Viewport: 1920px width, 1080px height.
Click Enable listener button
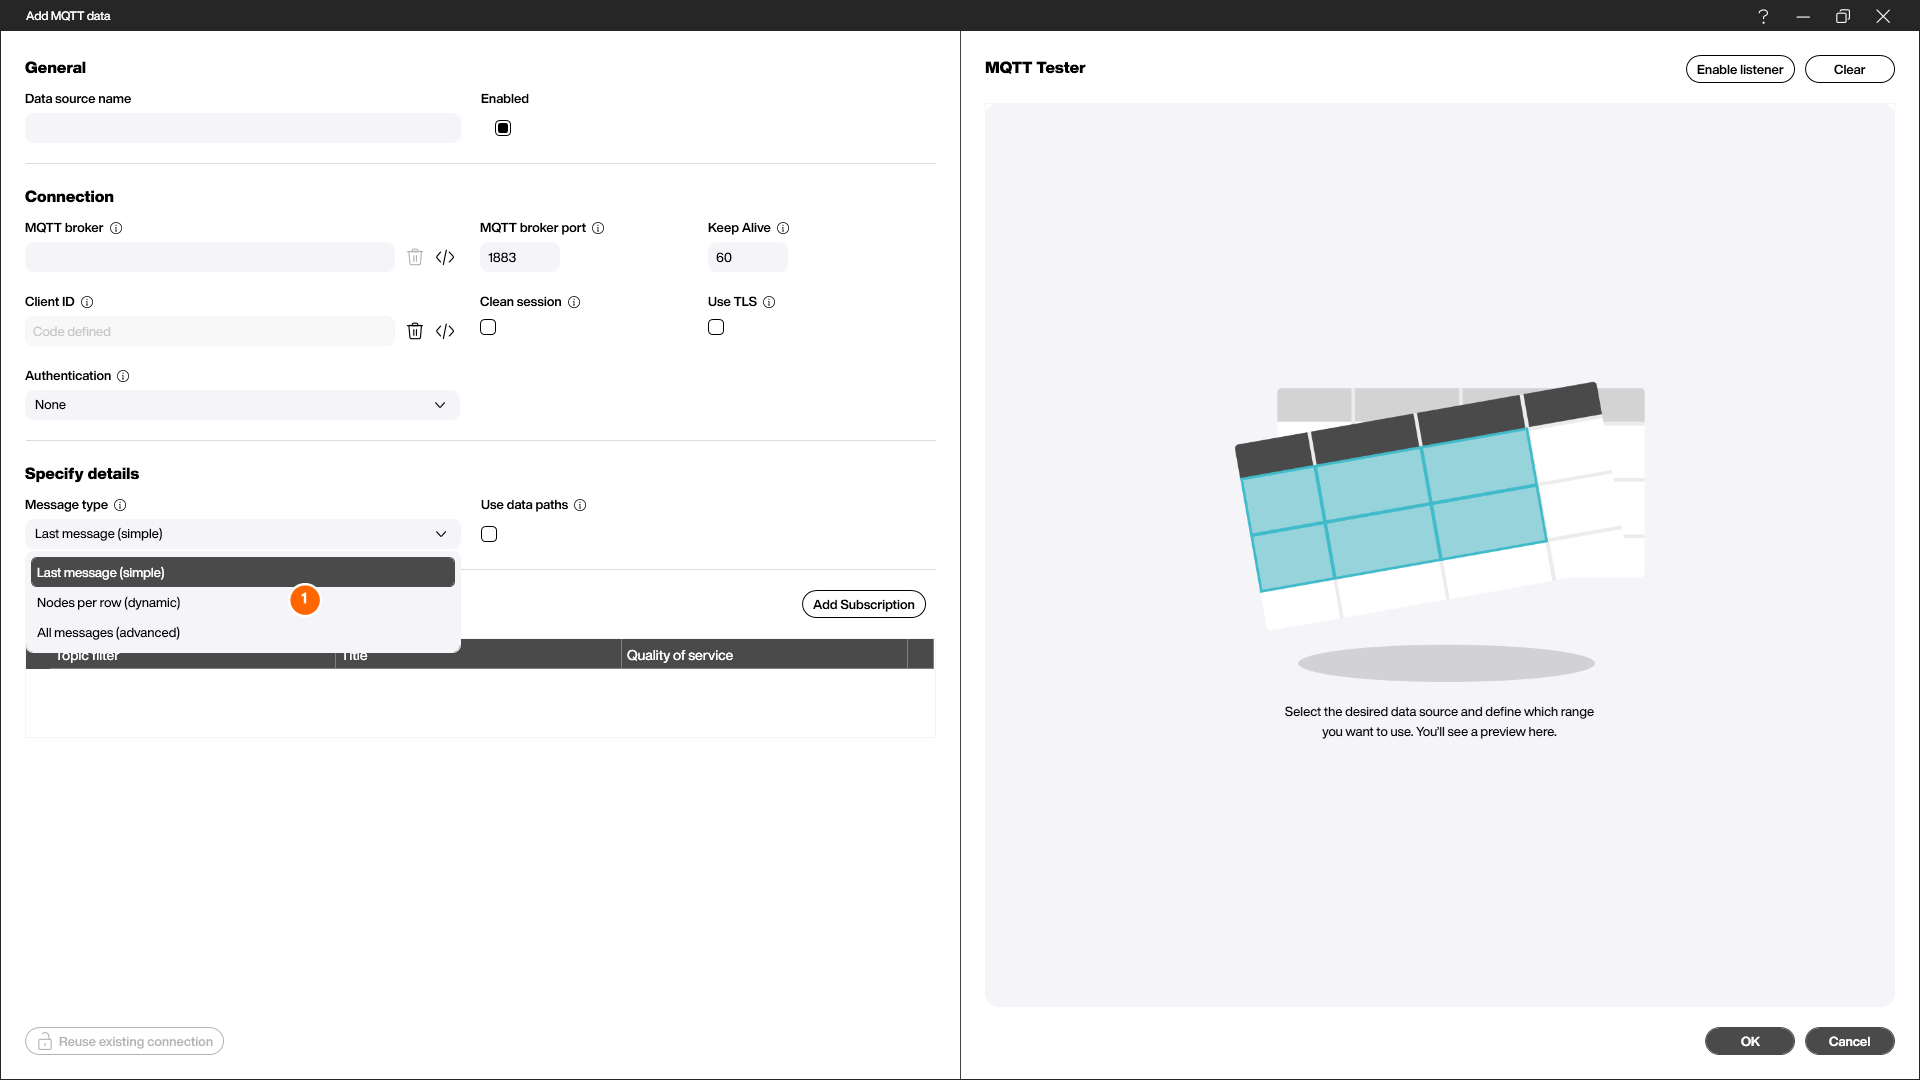1740,69
